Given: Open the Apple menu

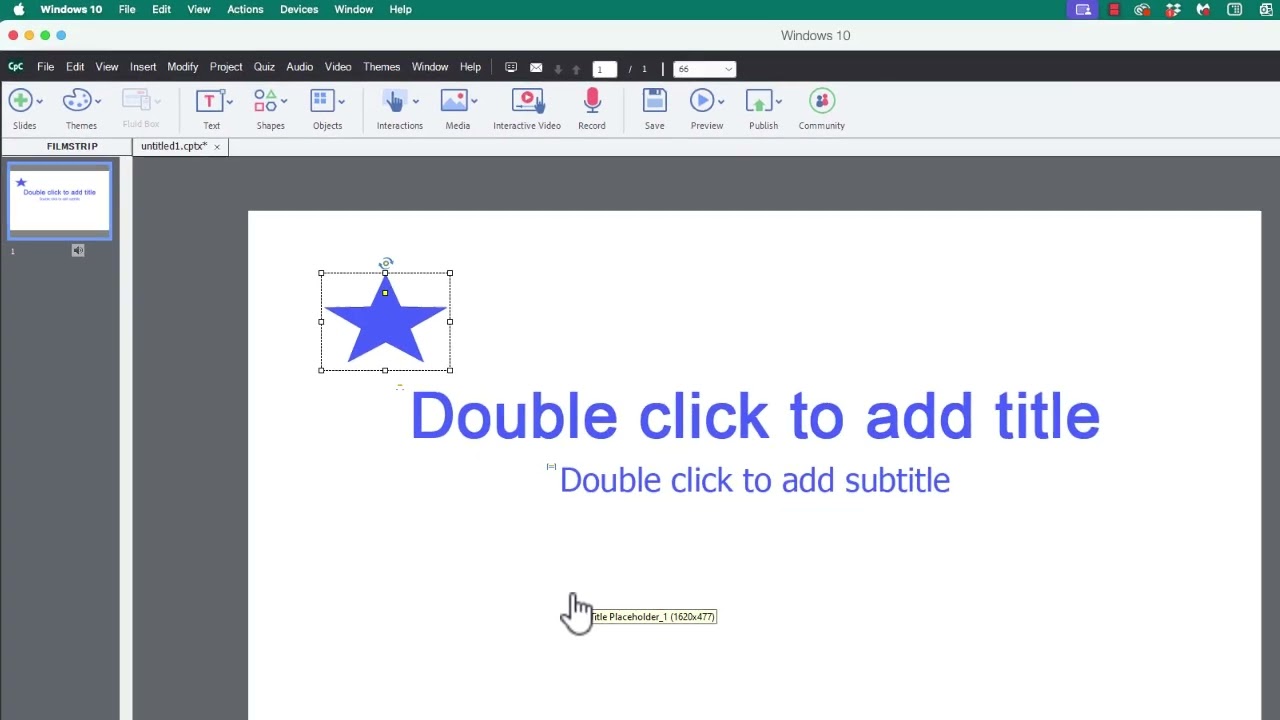Looking at the screenshot, I should click(18, 9).
